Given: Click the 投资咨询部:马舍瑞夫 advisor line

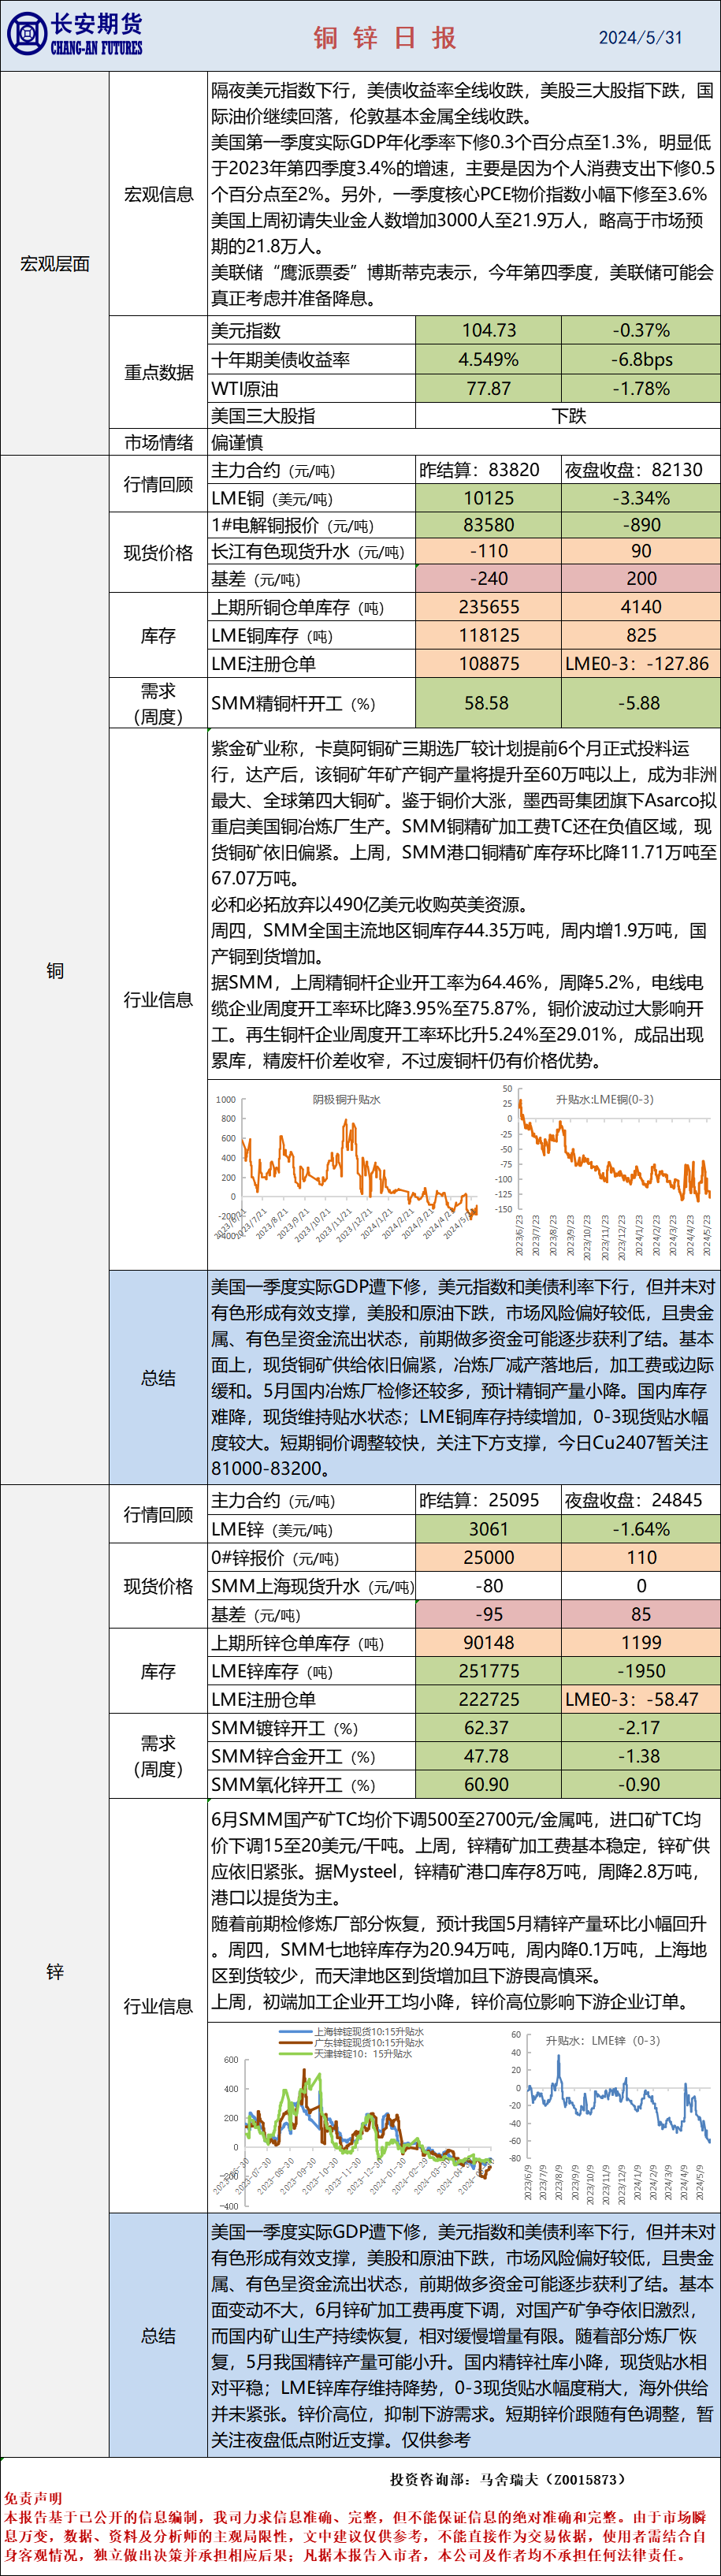Looking at the screenshot, I should (509, 2479).
